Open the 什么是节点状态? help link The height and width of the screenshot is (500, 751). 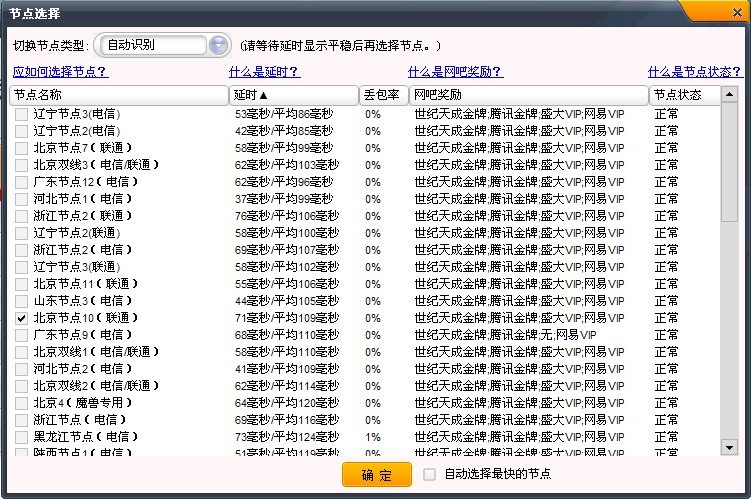pos(695,72)
